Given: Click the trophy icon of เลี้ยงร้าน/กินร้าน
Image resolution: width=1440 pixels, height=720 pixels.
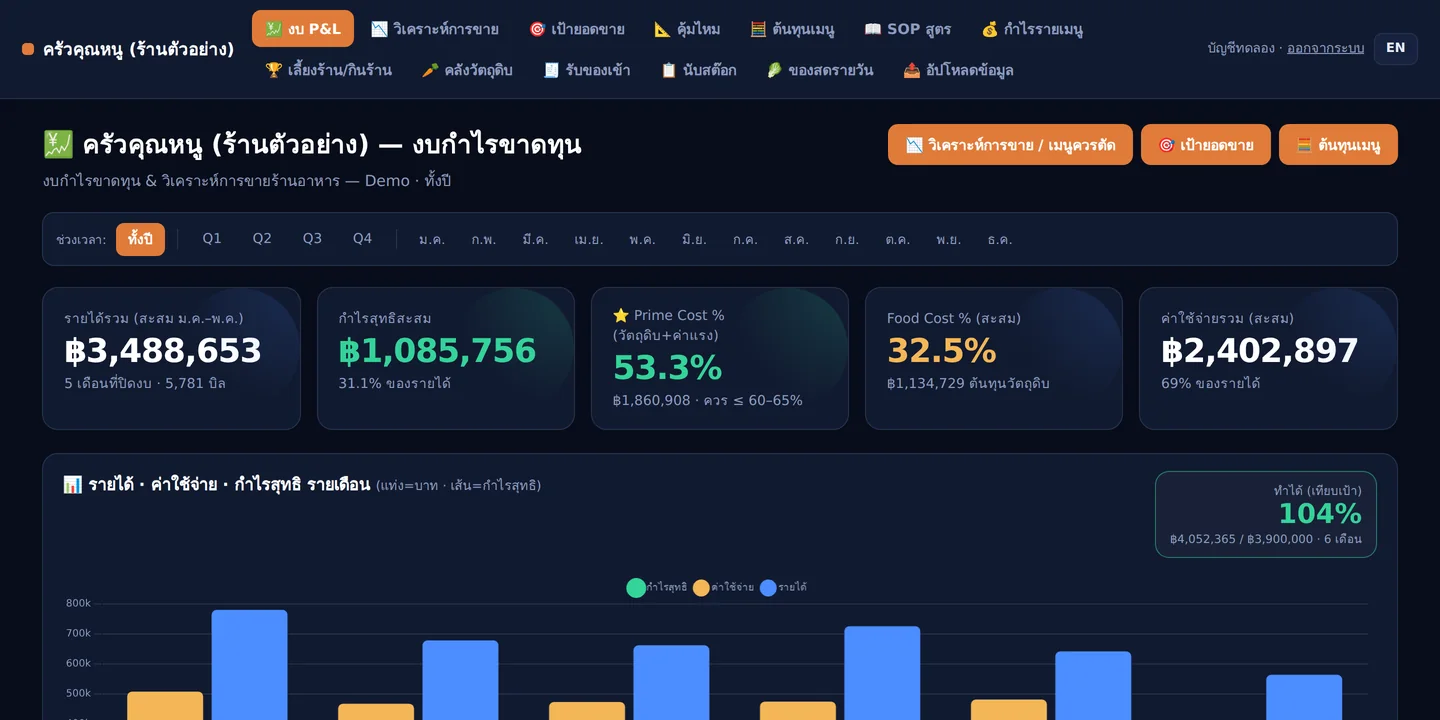Looking at the screenshot, I should (x=273, y=70).
